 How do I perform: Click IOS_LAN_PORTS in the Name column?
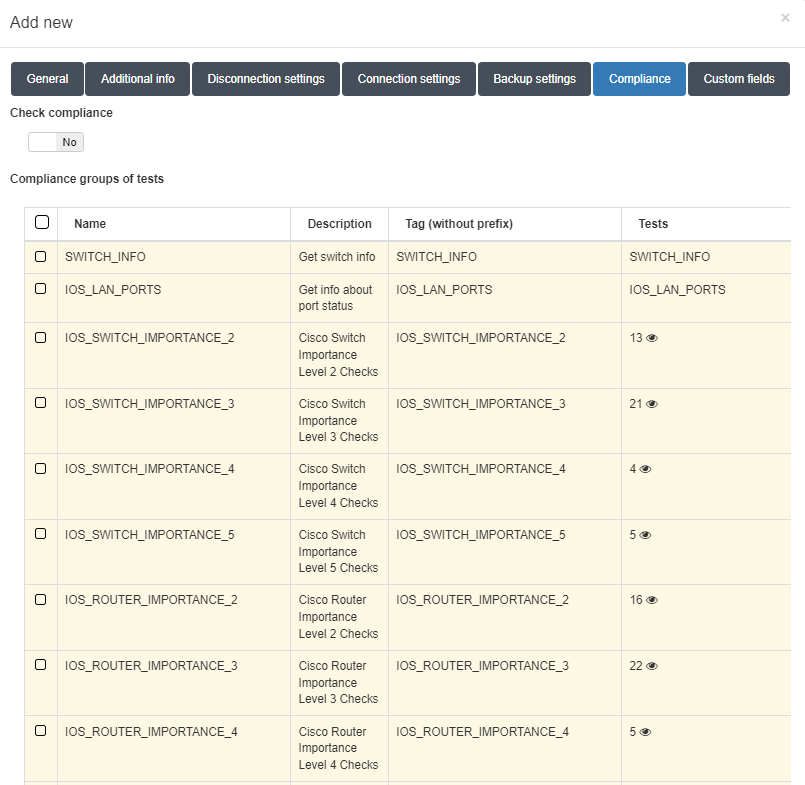(113, 290)
